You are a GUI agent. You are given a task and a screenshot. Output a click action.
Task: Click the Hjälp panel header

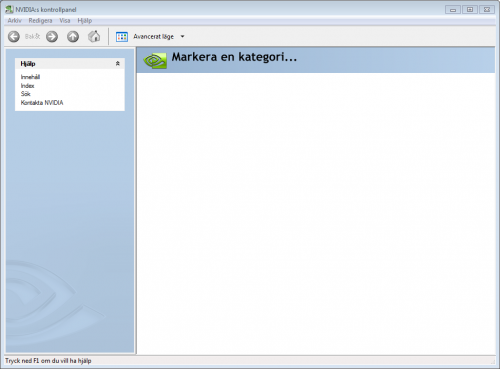pos(70,64)
